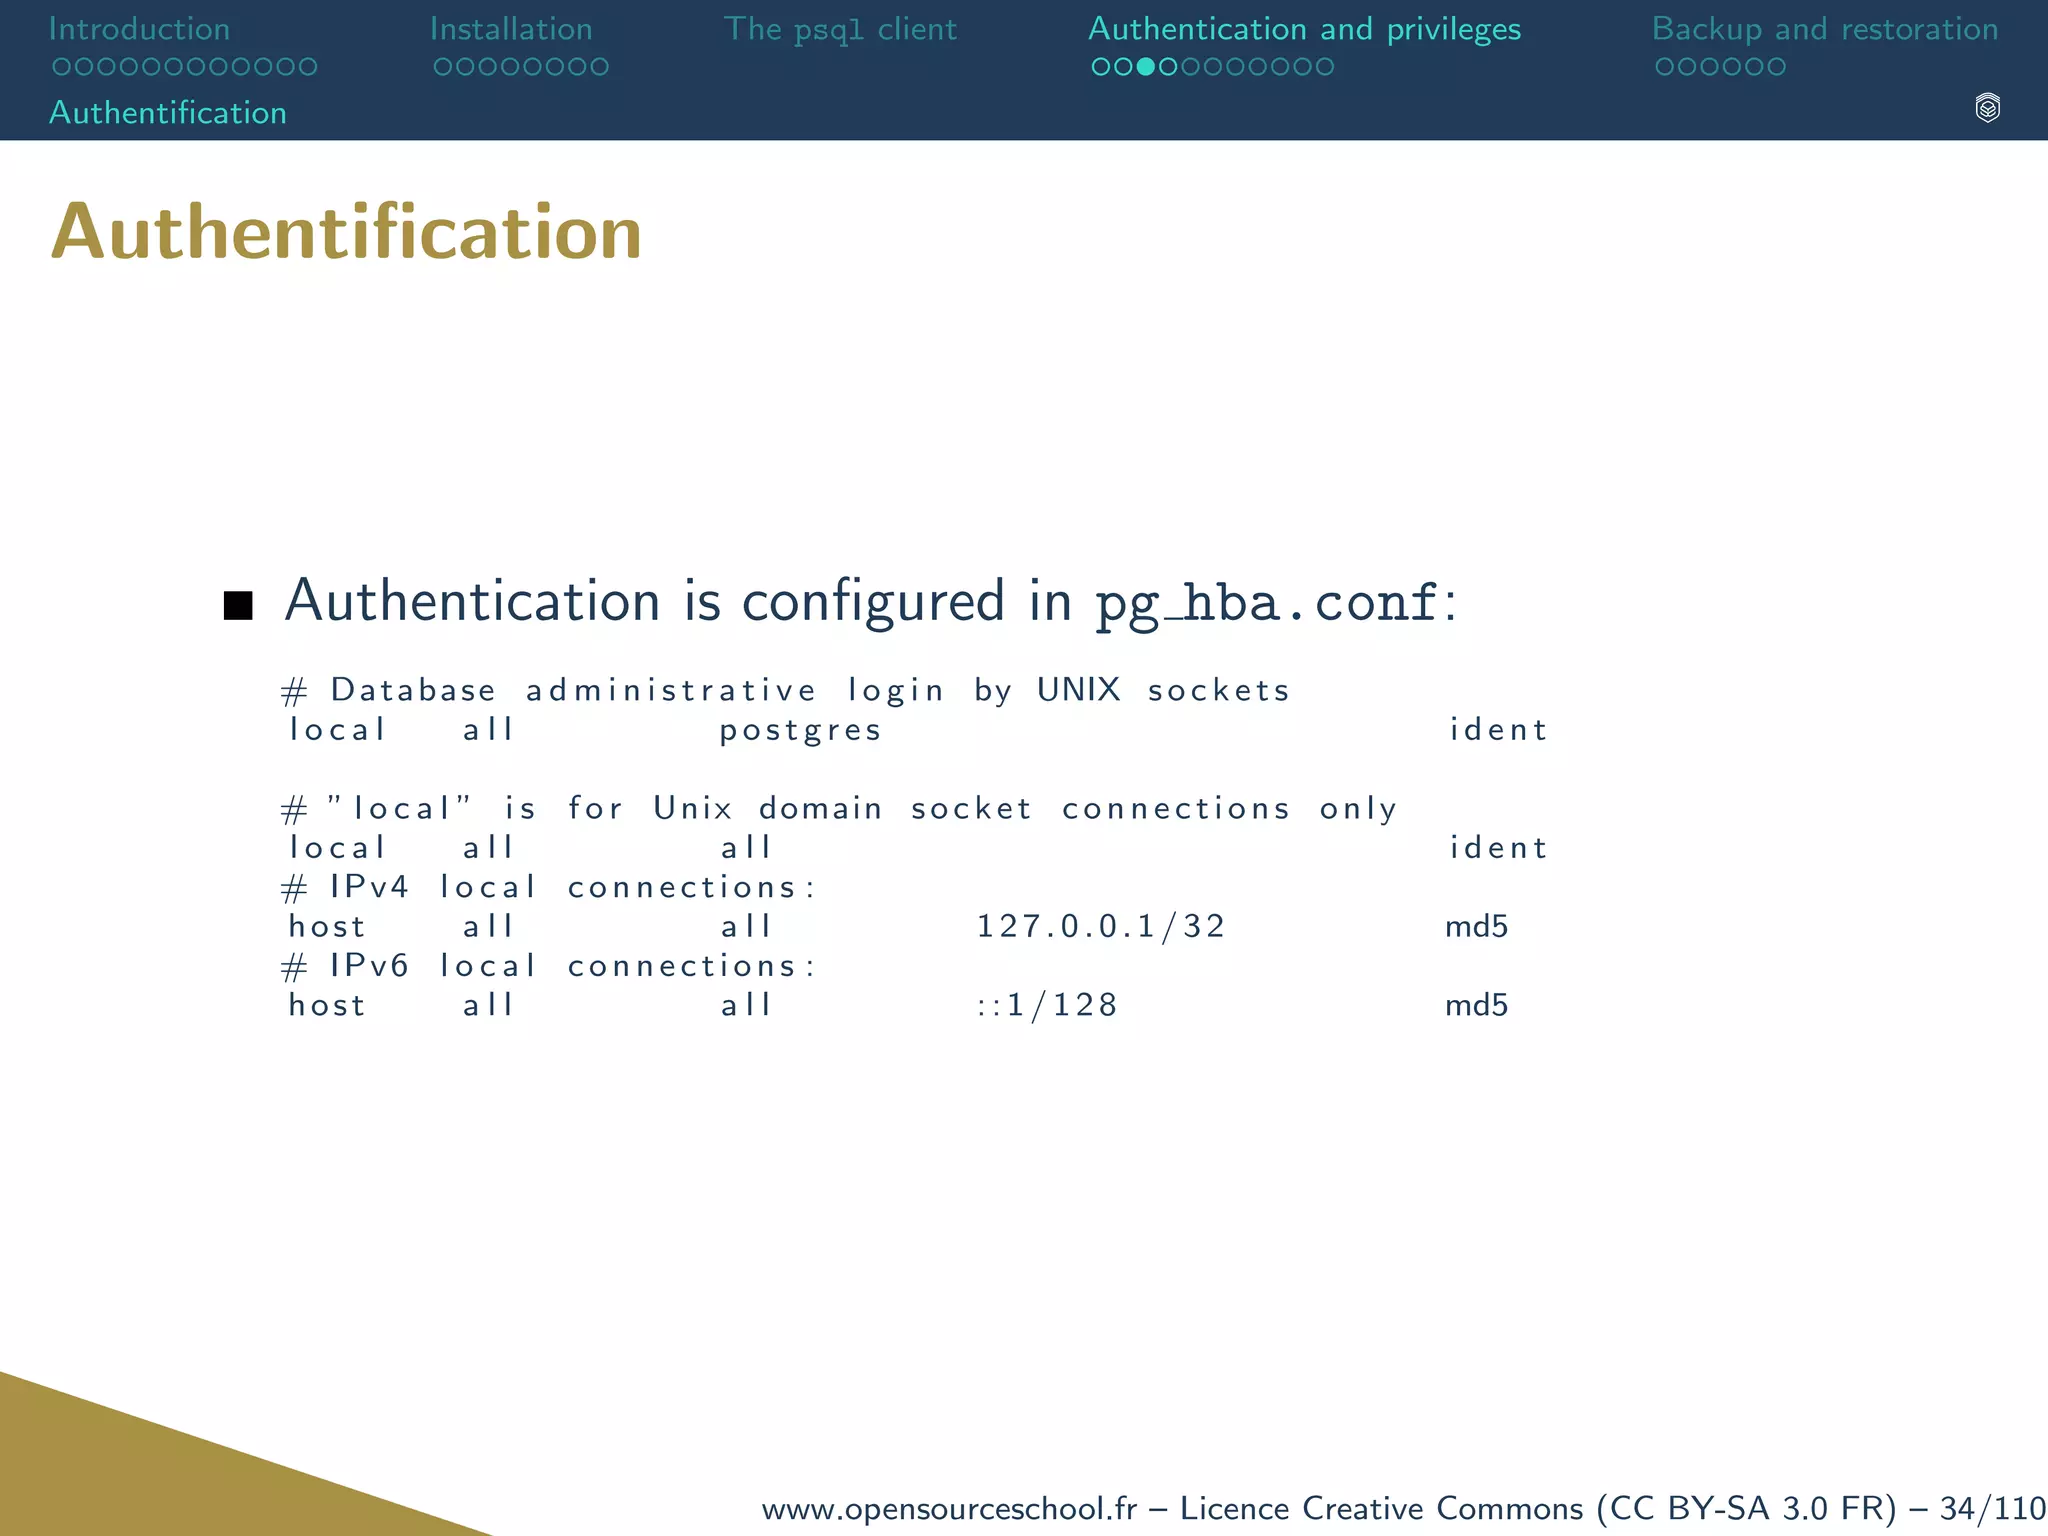The image size is (2048, 1536).
Task: Click first slide dot under Authentication and privileges
Action: [x=1101, y=67]
